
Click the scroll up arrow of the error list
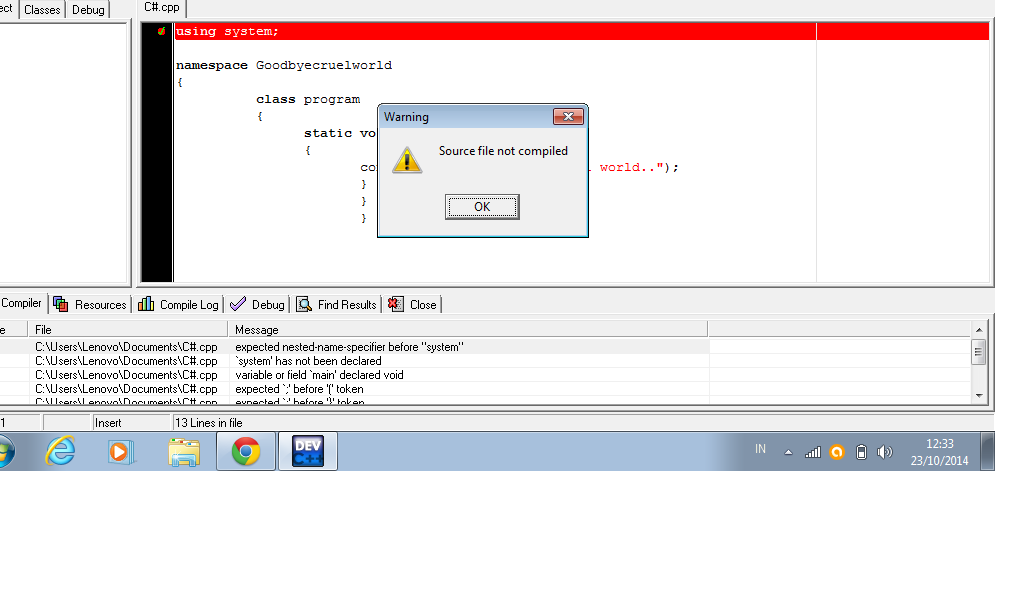click(x=979, y=330)
